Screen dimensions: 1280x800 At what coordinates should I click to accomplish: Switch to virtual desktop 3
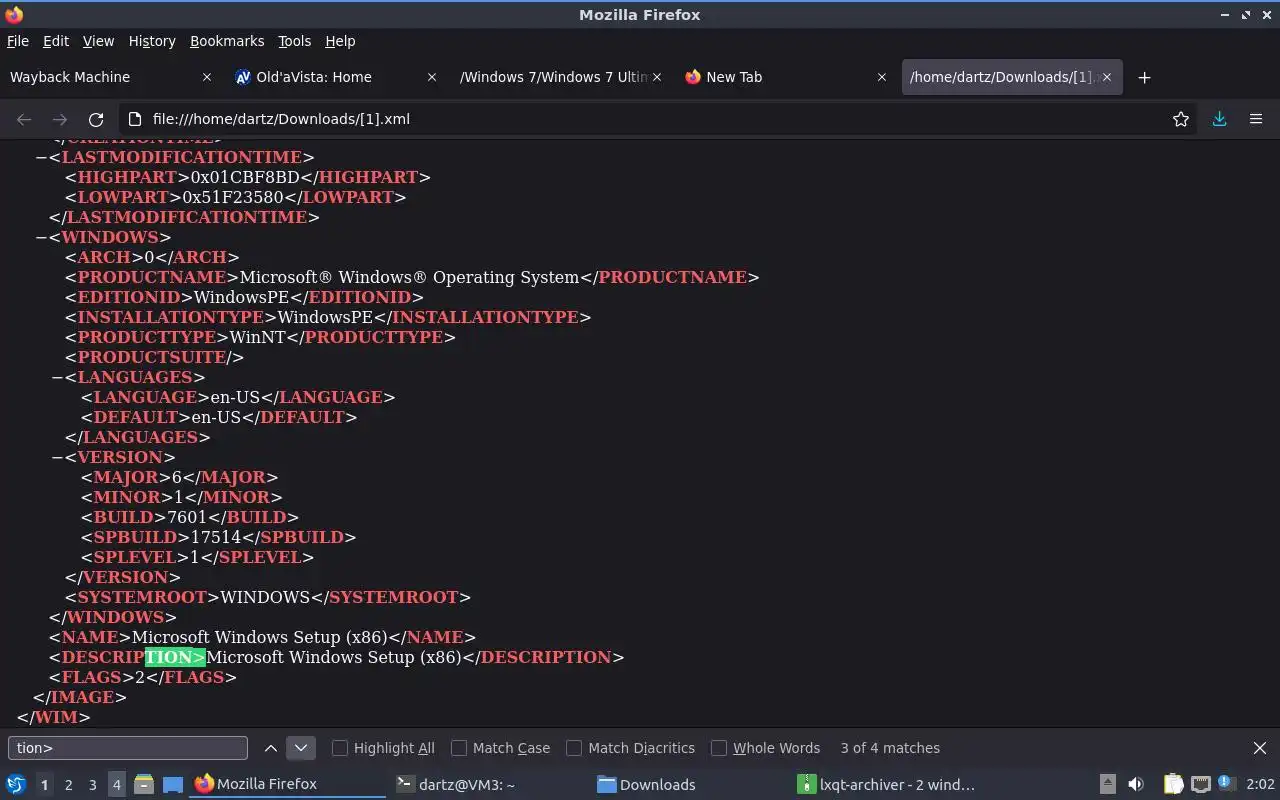92,785
